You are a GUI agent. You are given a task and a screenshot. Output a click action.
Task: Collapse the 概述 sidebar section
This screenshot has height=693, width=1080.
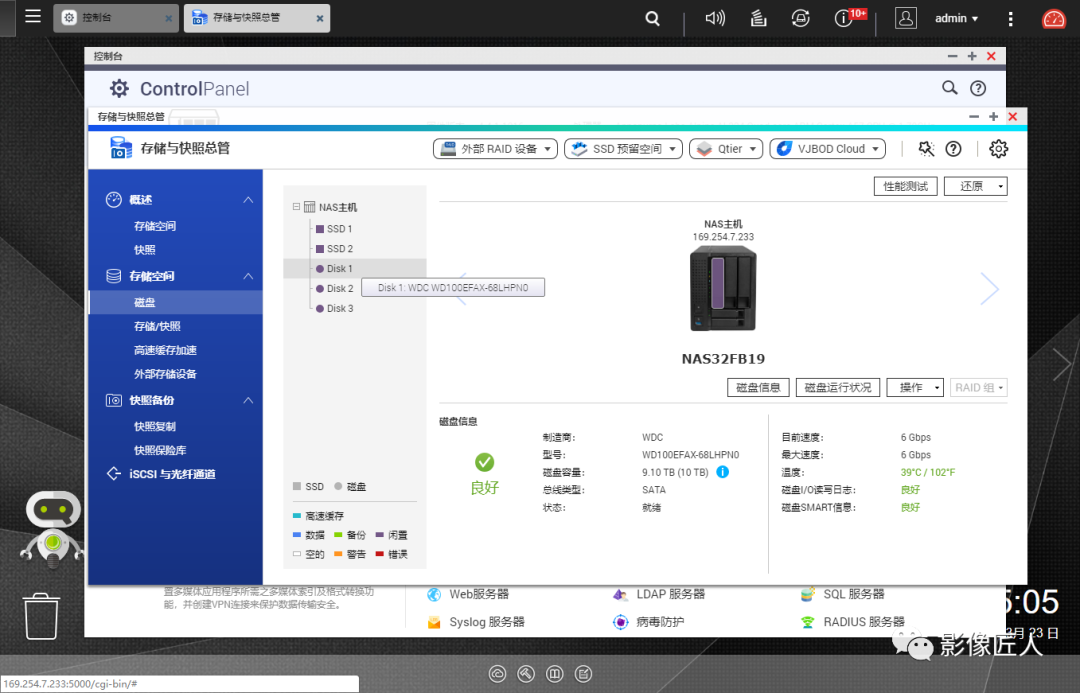click(248, 200)
